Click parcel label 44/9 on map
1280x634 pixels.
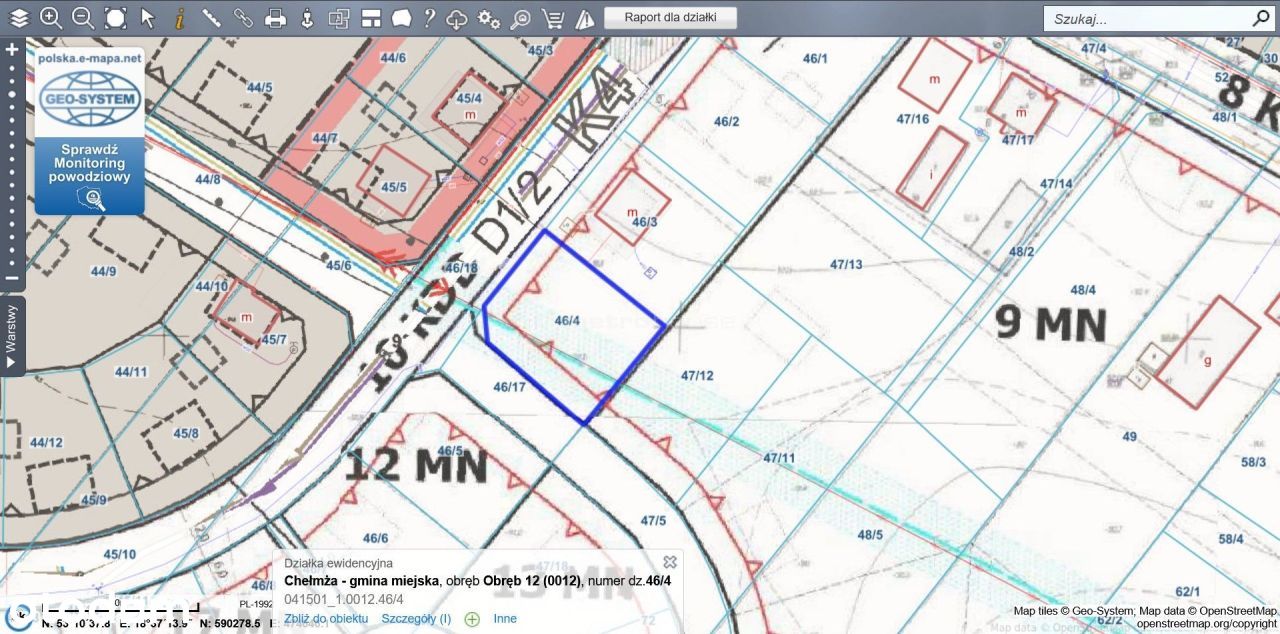coord(103,271)
